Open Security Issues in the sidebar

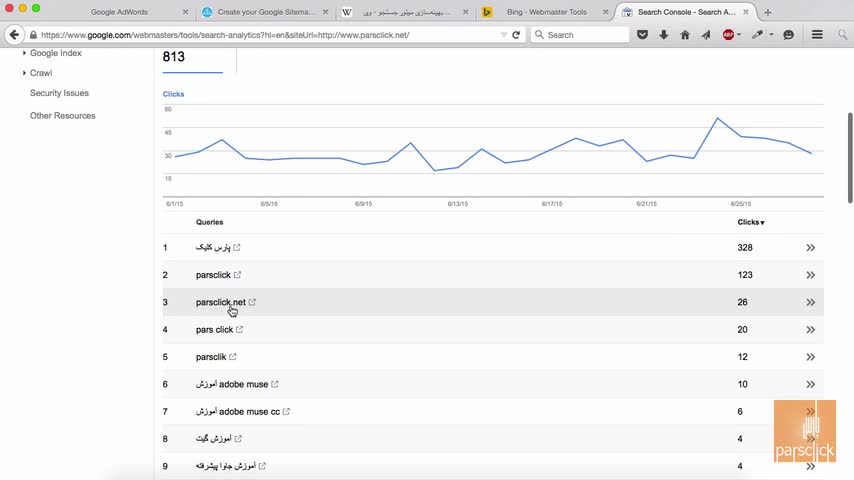click(59, 93)
